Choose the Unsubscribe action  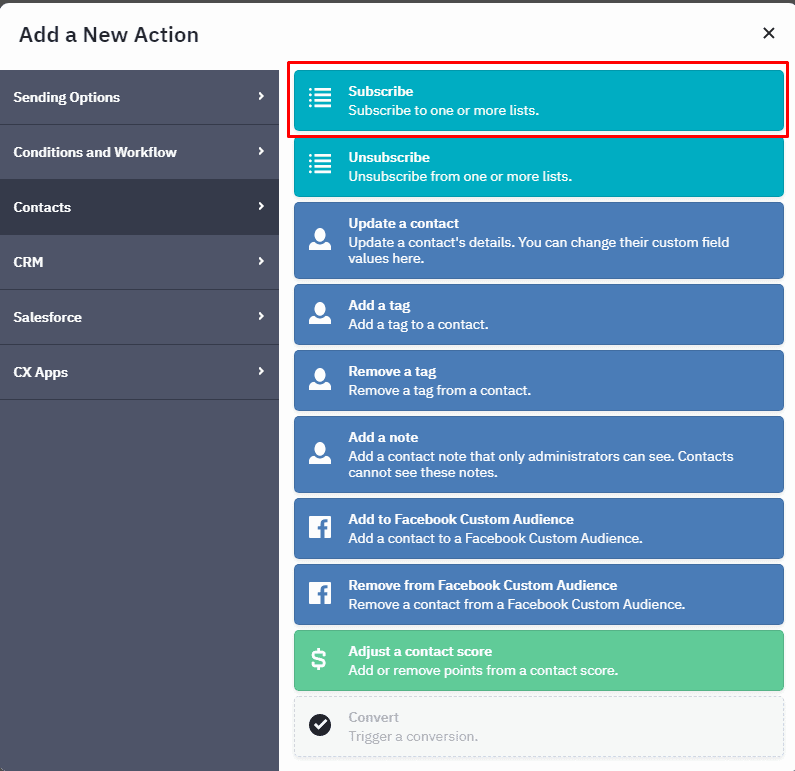coord(539,166)
